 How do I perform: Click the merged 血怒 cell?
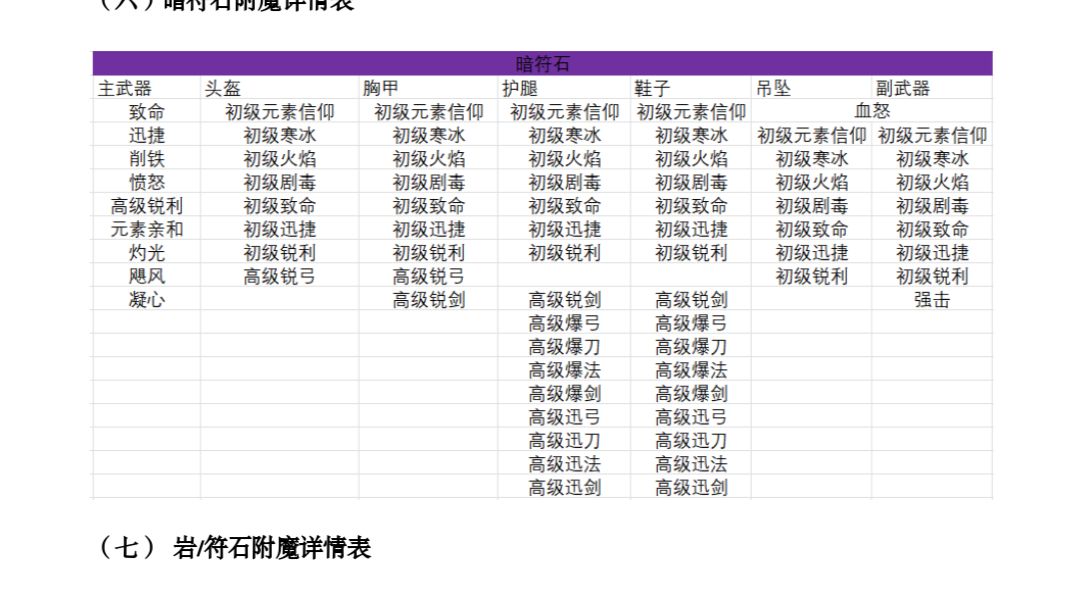point(872,111)
